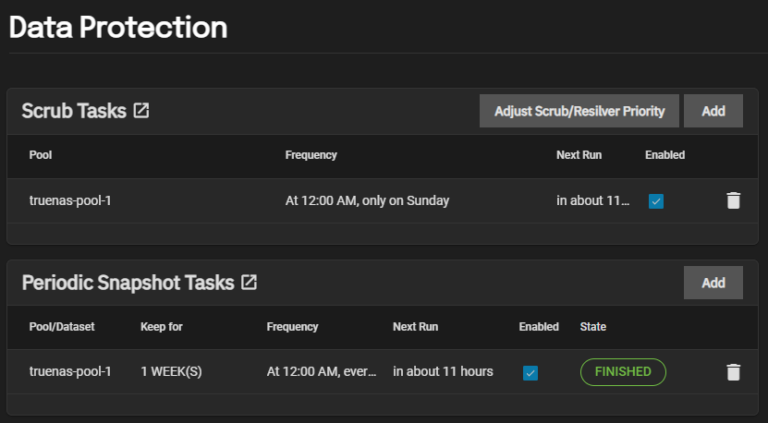This screenshot has height=423, width=768.
Task: Disable the scrub task Enabled checkbox
Action: tap(656, 201)
